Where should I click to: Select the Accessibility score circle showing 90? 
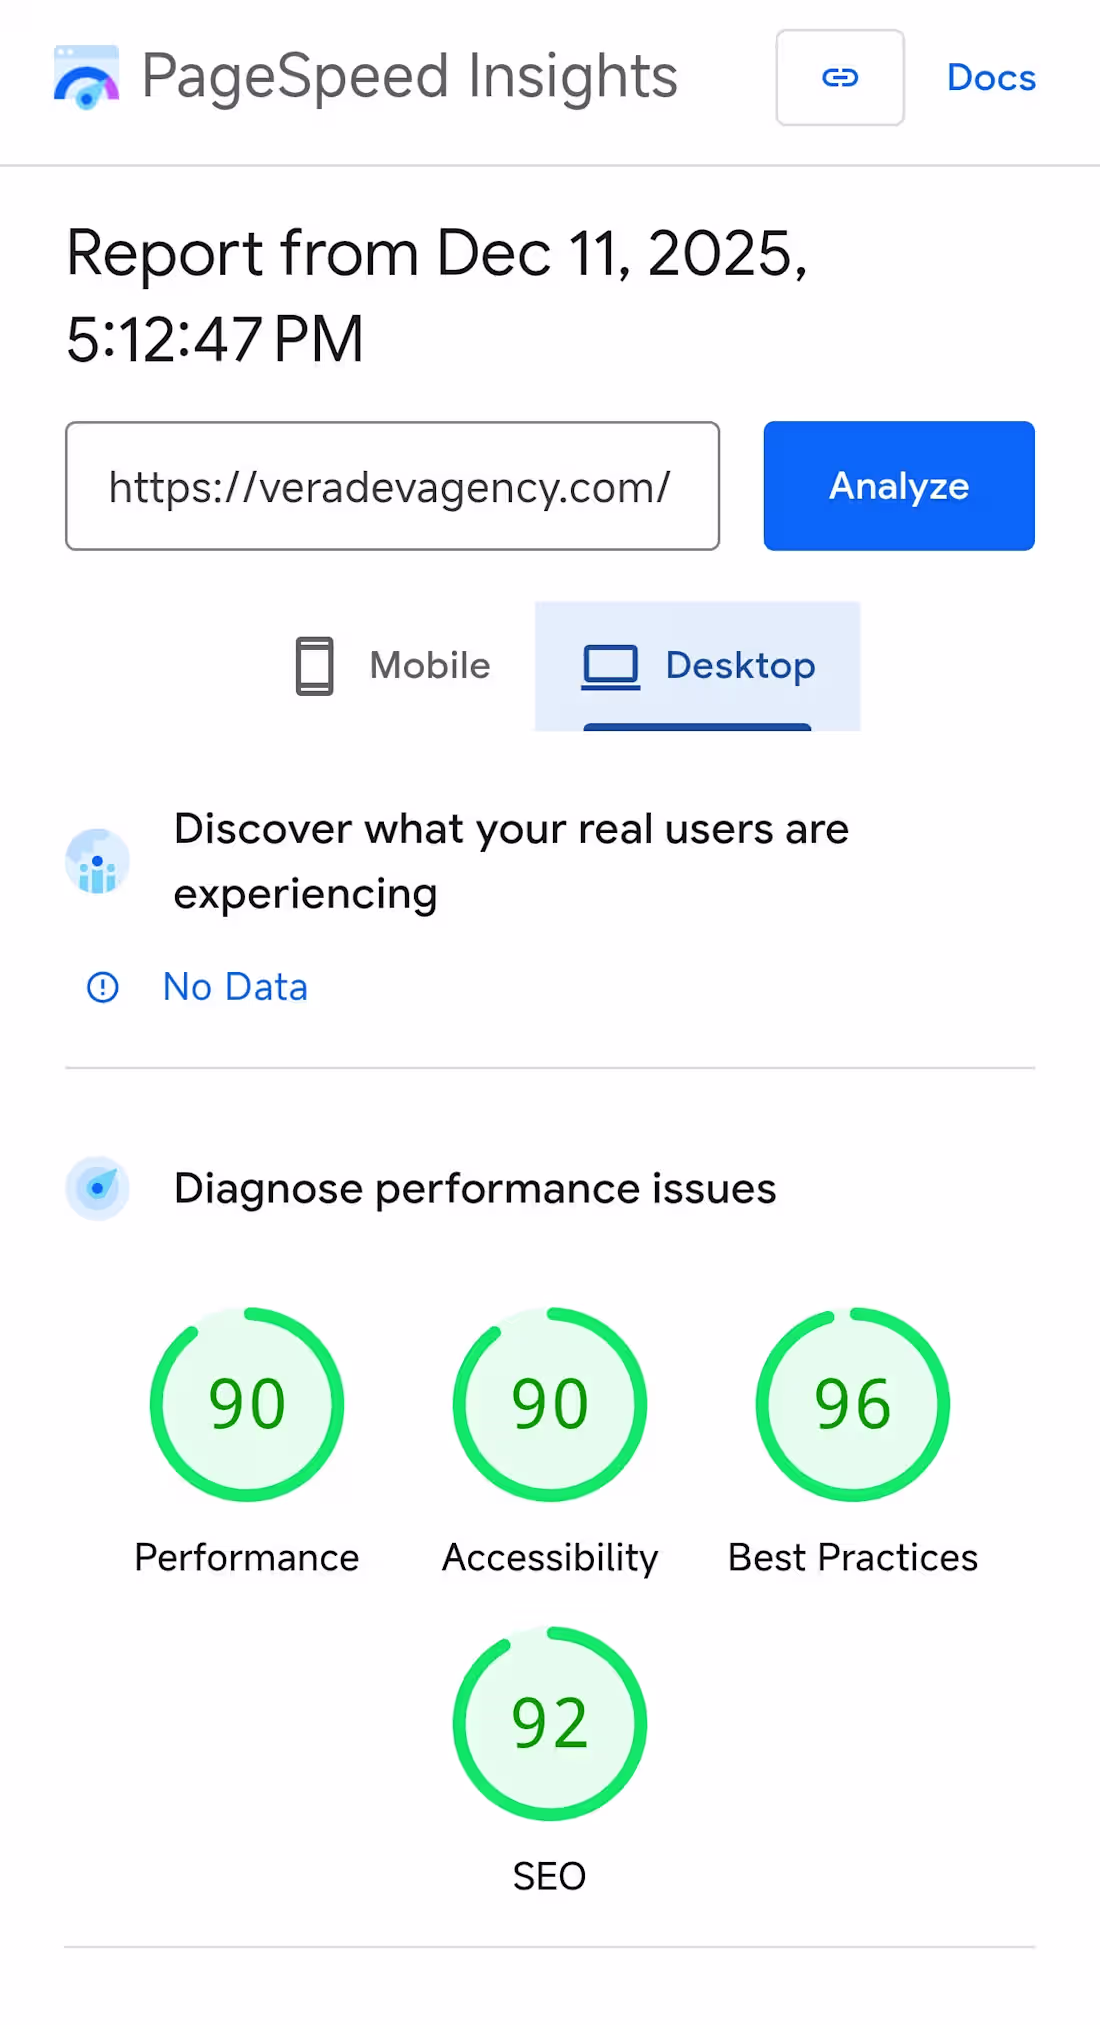click(550, 1404)
